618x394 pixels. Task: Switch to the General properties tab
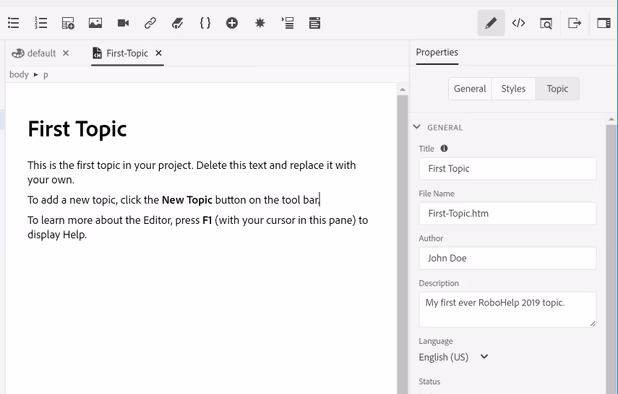470,89
